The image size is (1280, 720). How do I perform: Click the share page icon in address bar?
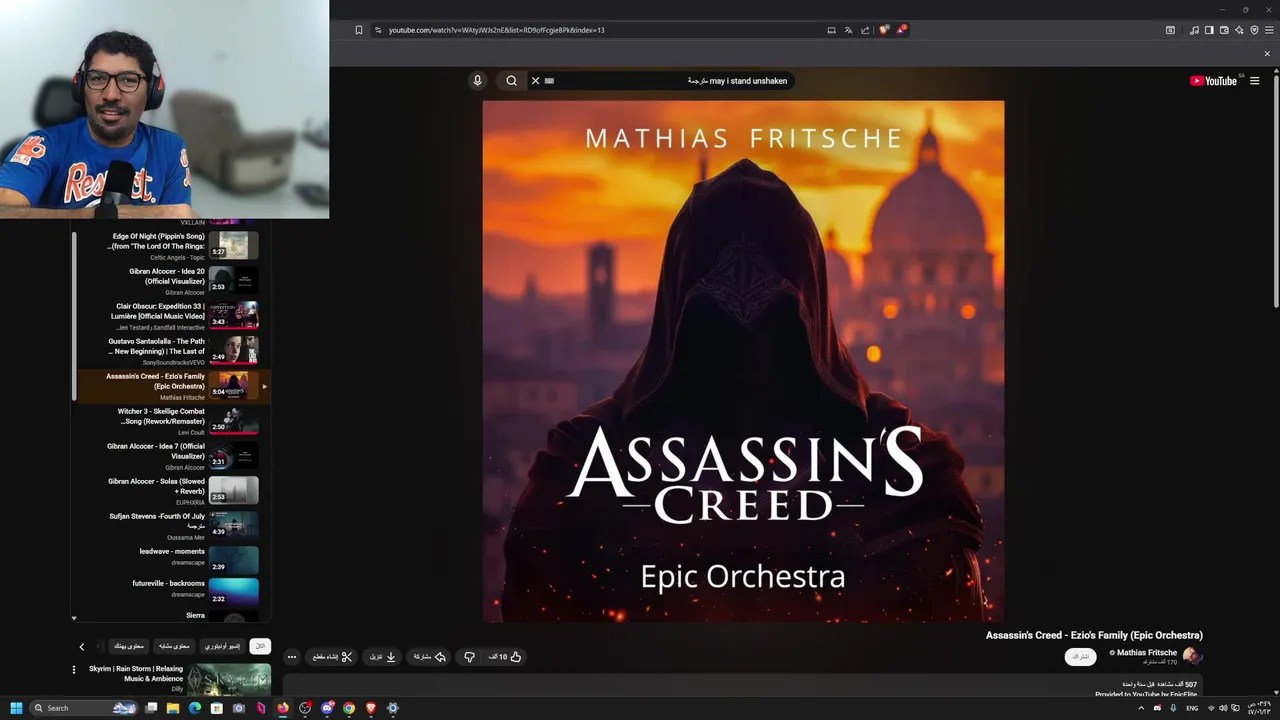pos(865,30)
